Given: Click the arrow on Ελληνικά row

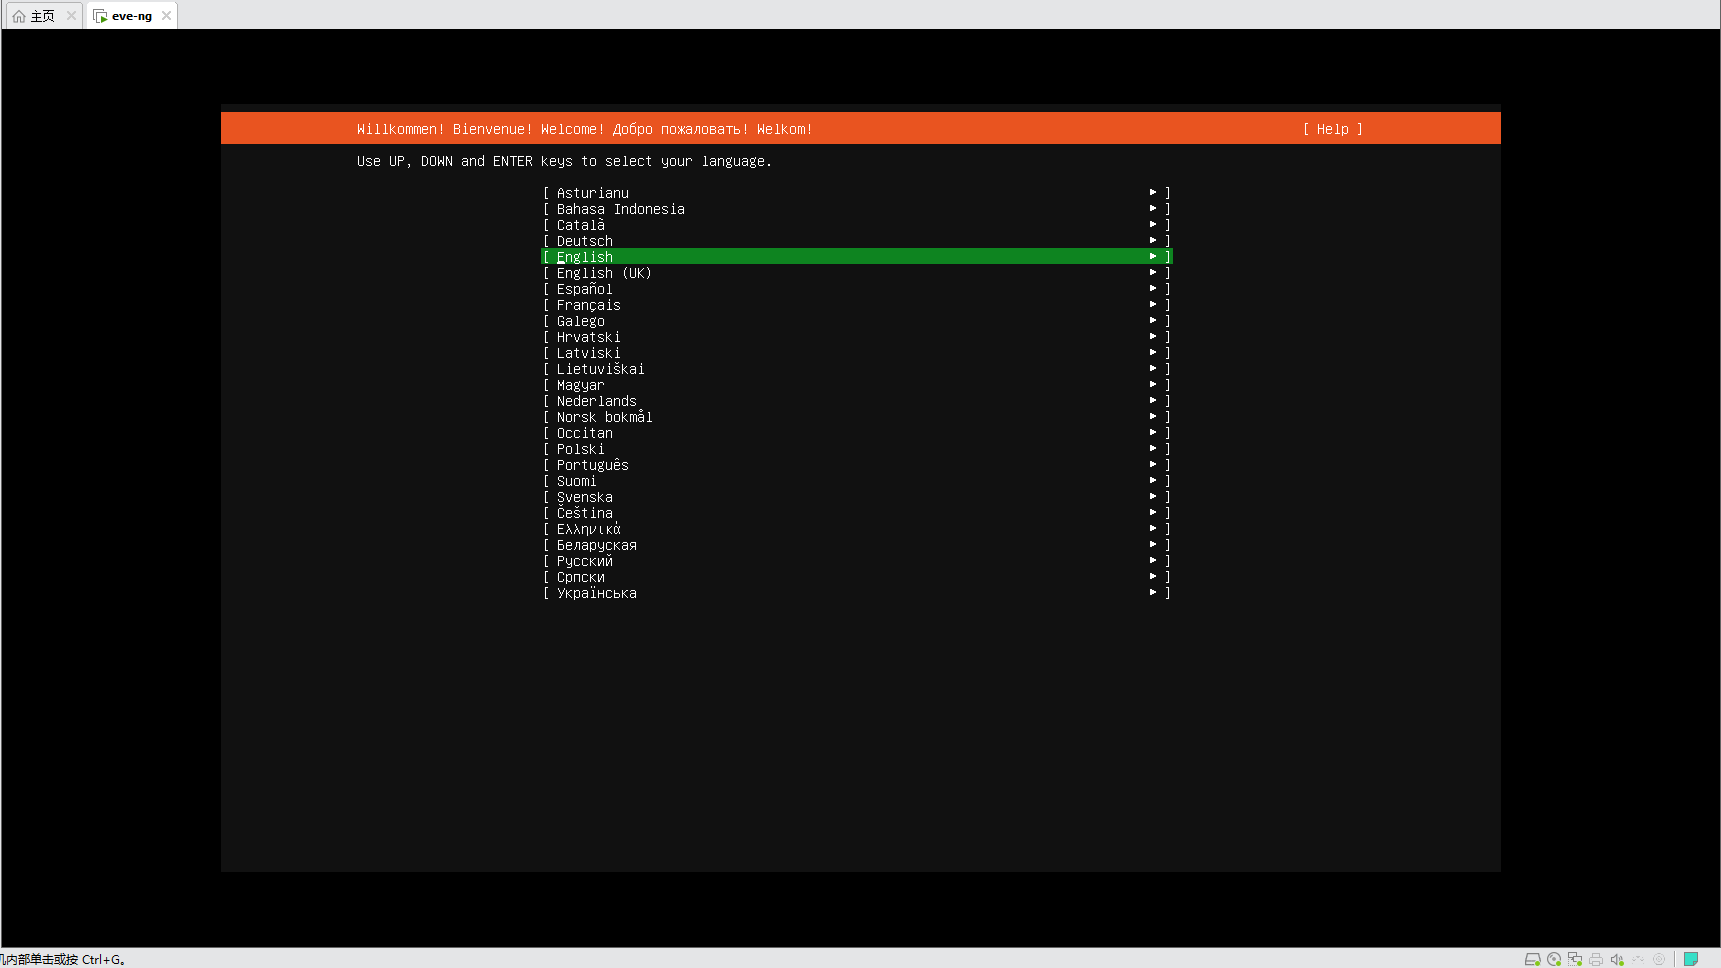Looking at the screenshot, I should pos(1153,528).
